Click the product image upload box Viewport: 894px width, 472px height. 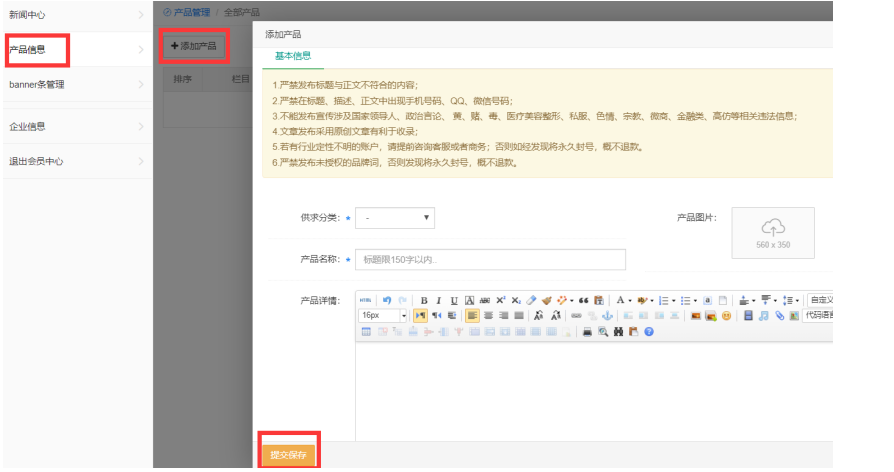(773, 233)
